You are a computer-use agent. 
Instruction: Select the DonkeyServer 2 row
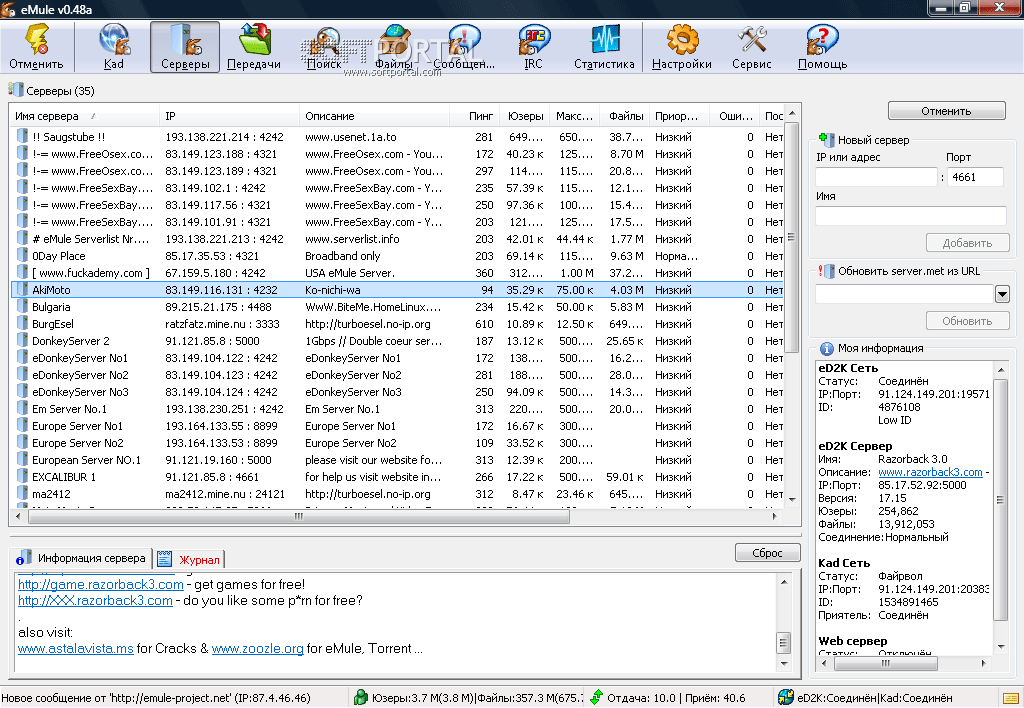397,341
